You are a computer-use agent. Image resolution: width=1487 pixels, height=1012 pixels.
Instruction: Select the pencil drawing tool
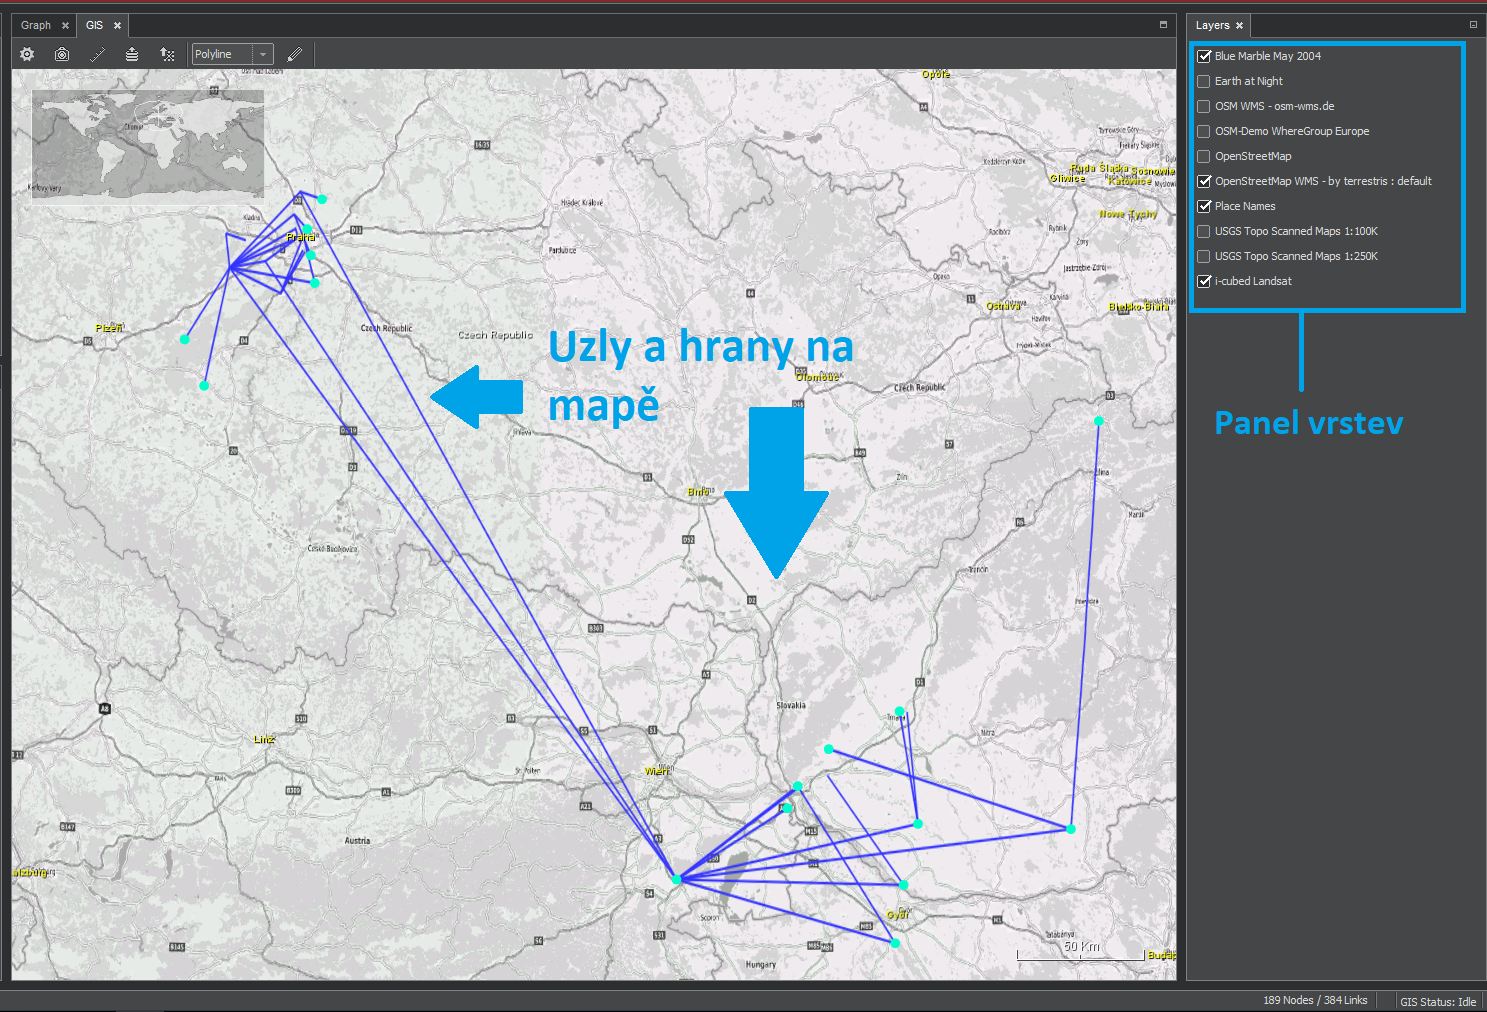(294, 54)
